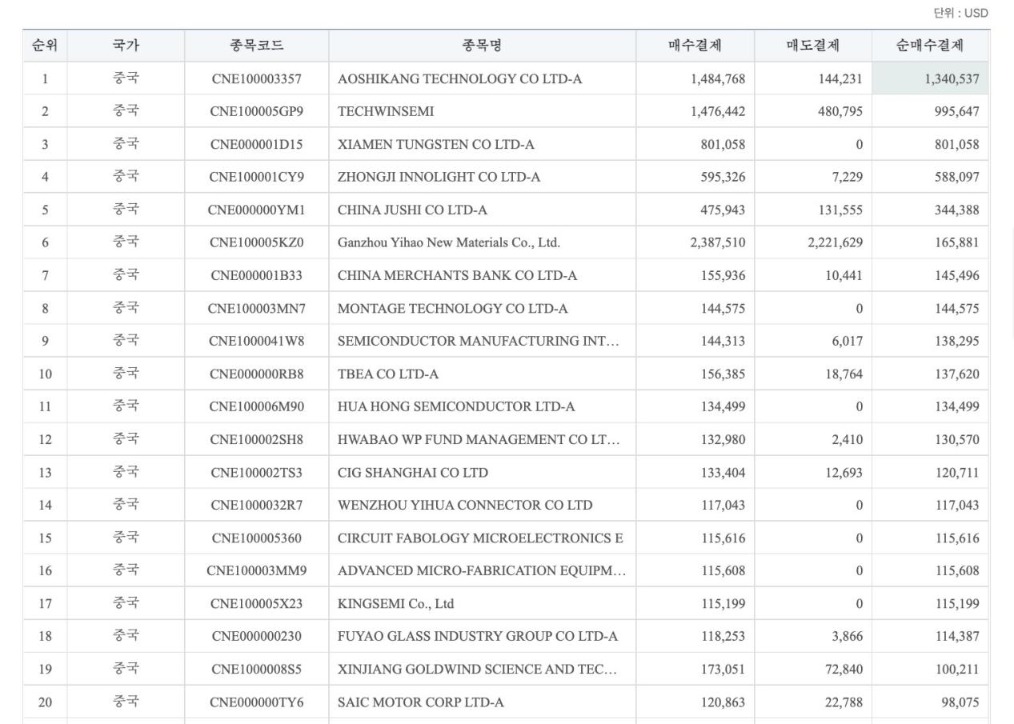
Task: Click the 매수결제 column header
Action: click(x=695, y=45)
